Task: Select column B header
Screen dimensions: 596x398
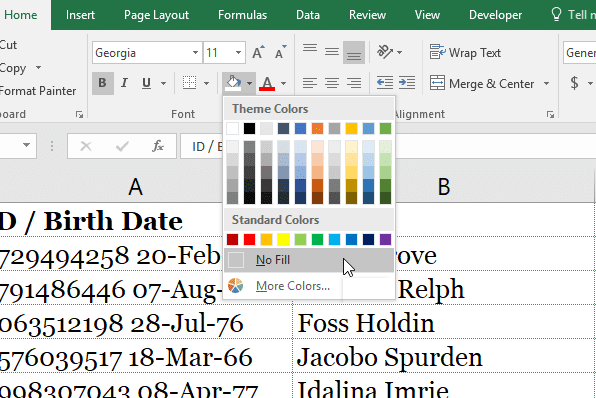Action: pos(444,187)
